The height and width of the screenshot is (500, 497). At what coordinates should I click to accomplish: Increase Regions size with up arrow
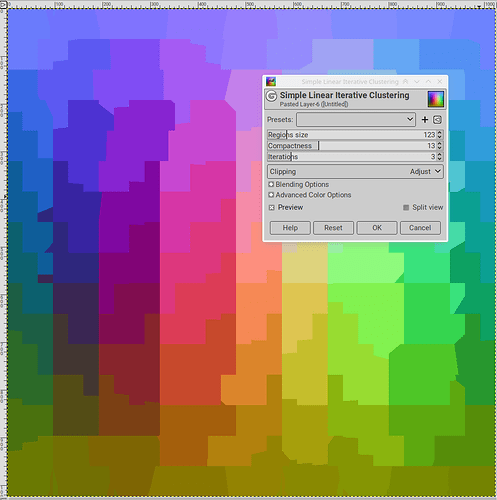coord(440,132)
